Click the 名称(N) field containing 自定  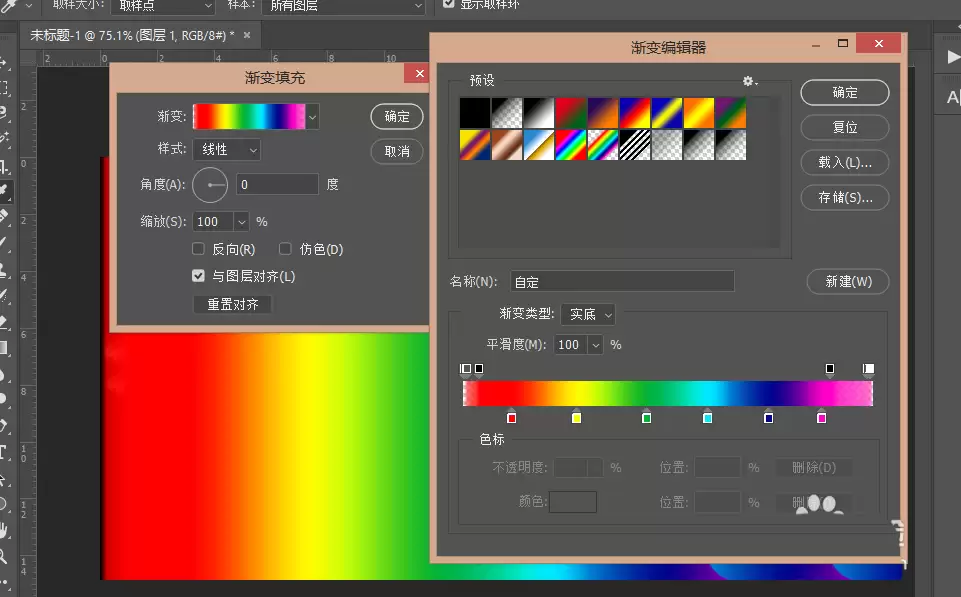tap(622, 281)
